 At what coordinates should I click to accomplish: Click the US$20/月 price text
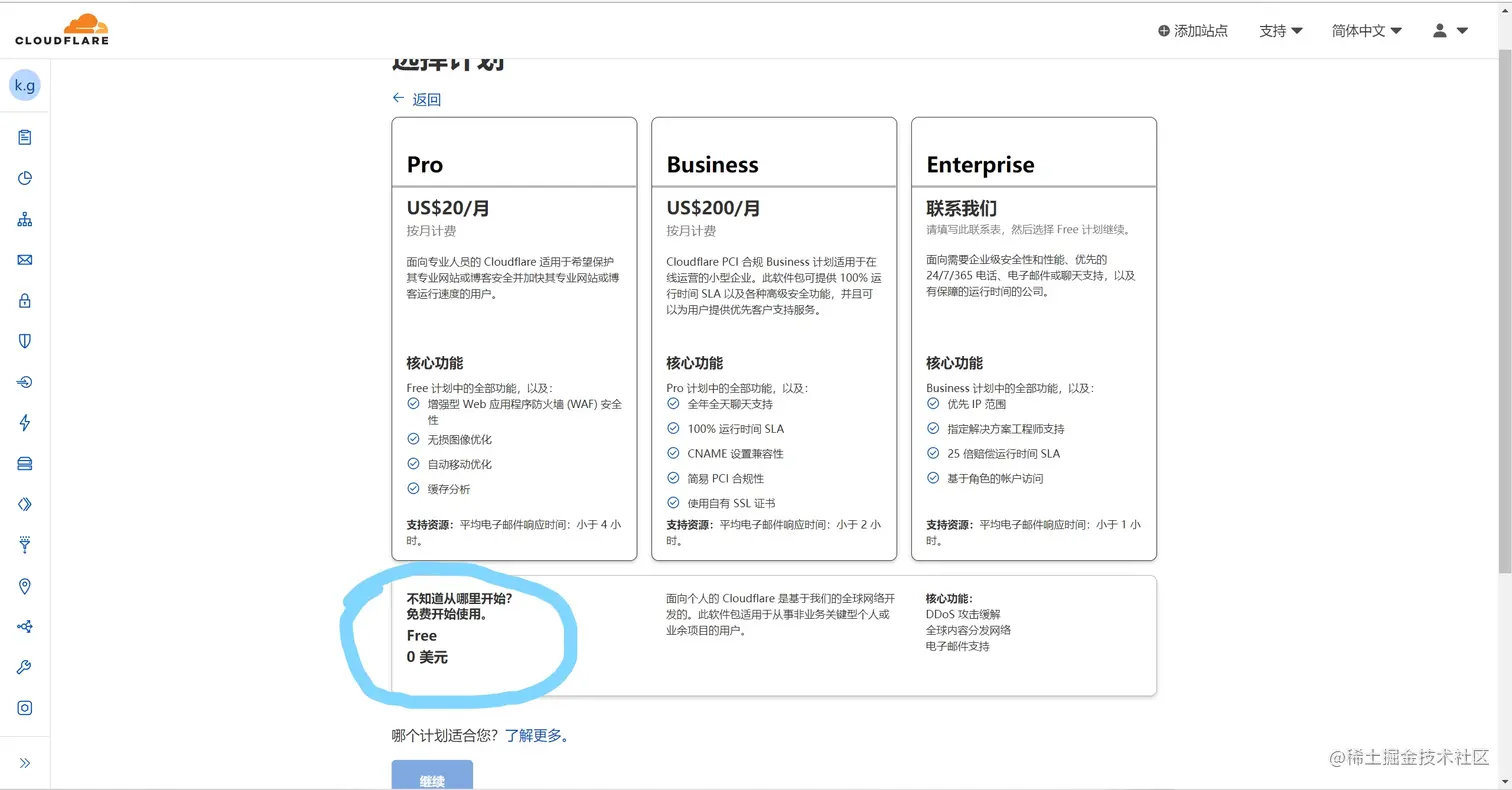448,208
